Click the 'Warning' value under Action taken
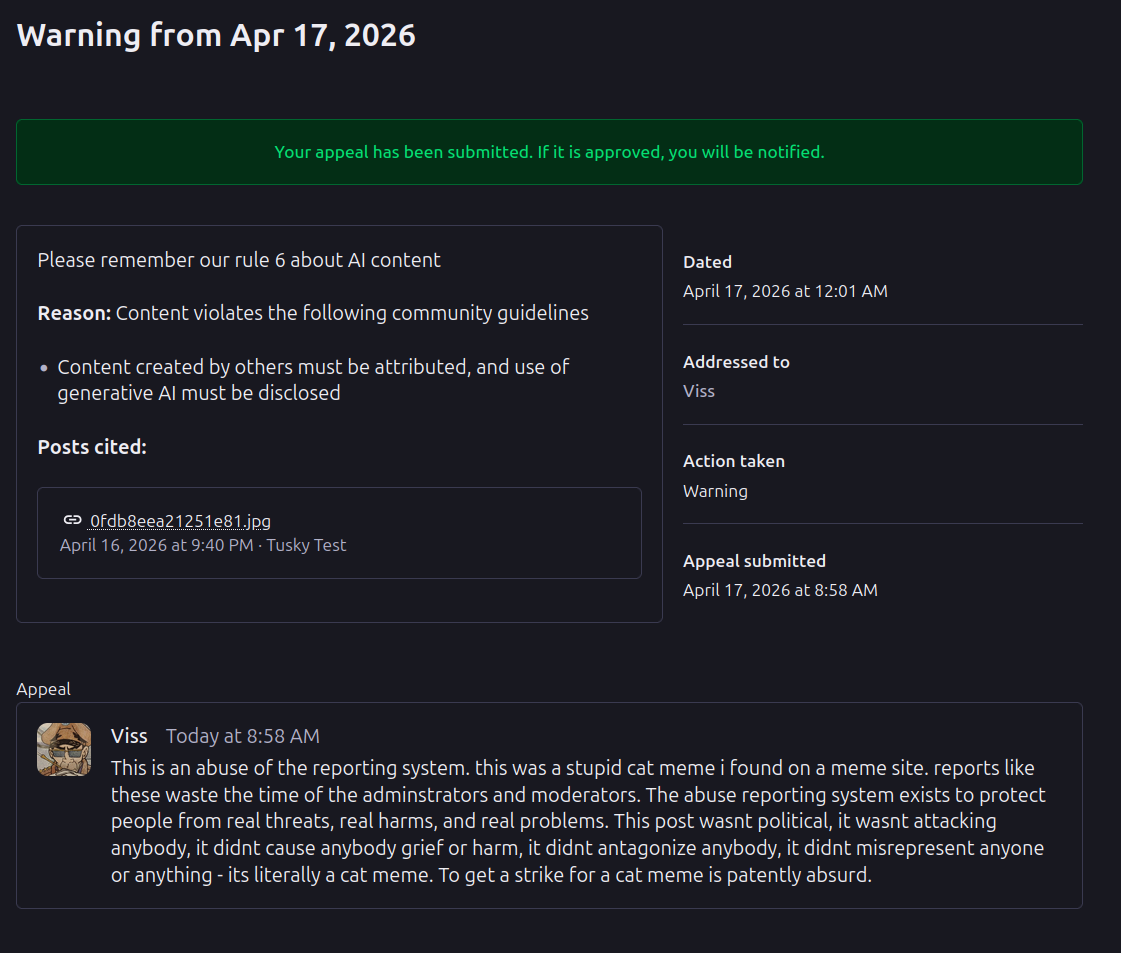 715,492
